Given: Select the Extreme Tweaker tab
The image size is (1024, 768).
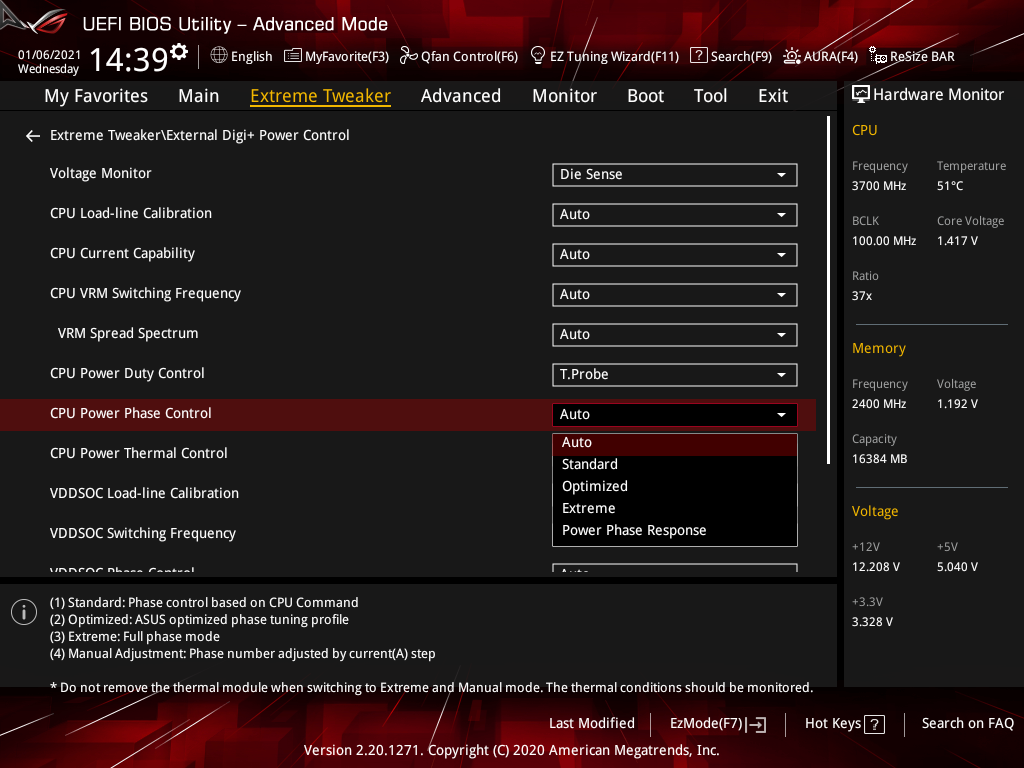Looking at the screenshot, I should point(321,96).
